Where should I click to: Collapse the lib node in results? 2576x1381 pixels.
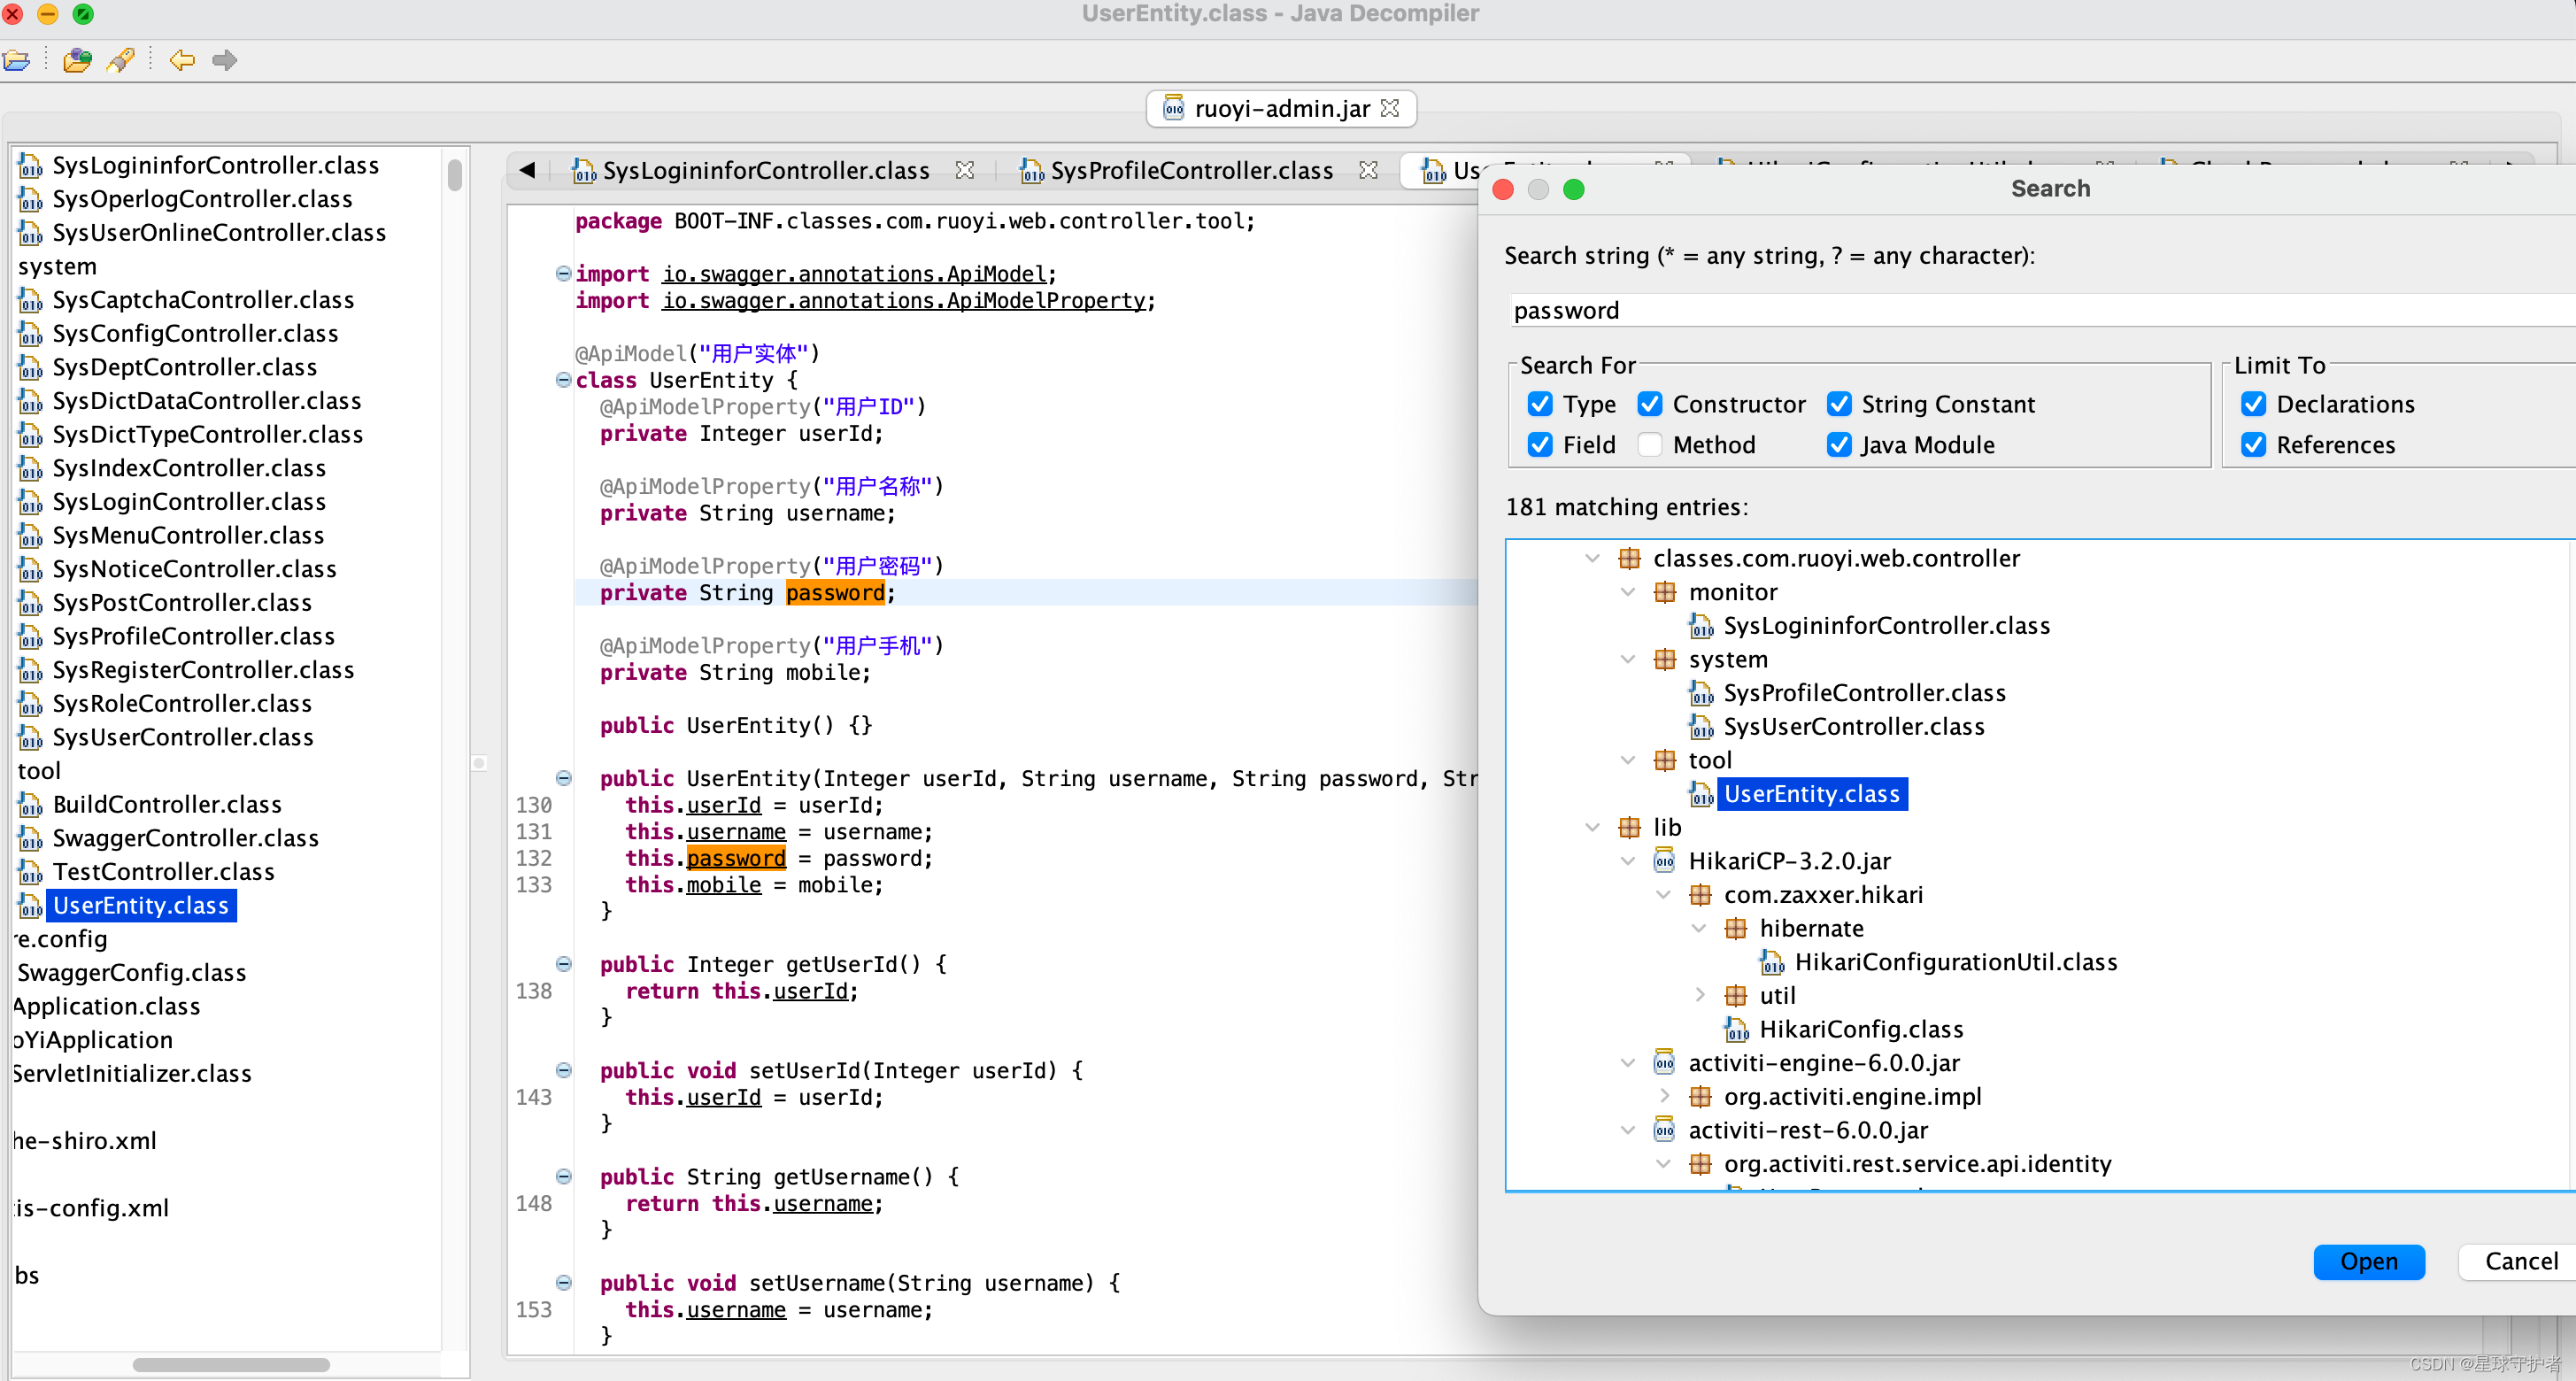pos(1593,827)
